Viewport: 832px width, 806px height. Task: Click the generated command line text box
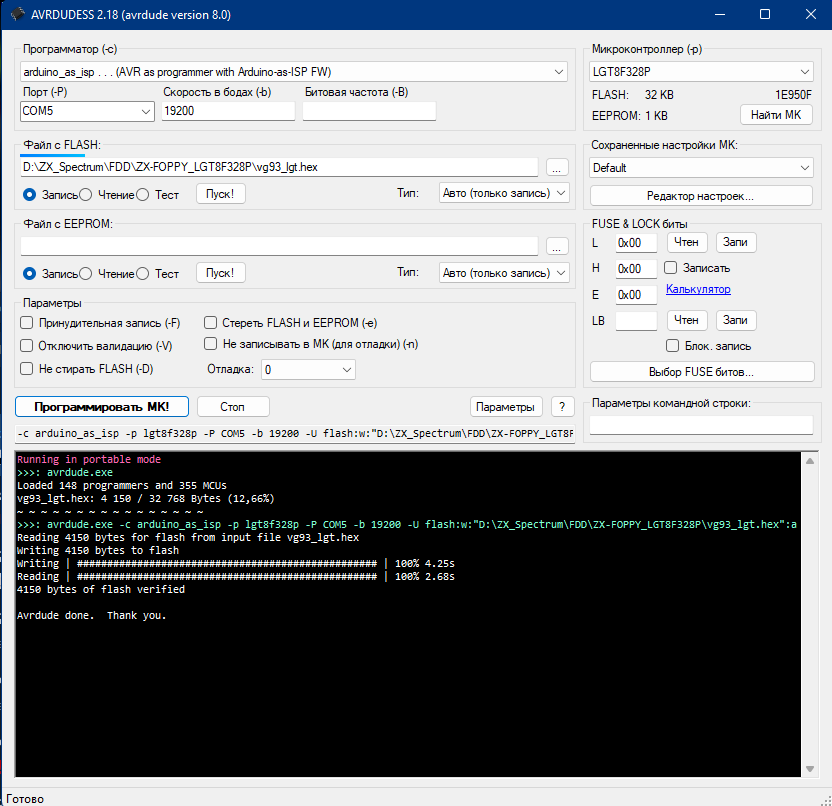click(295, 434)
